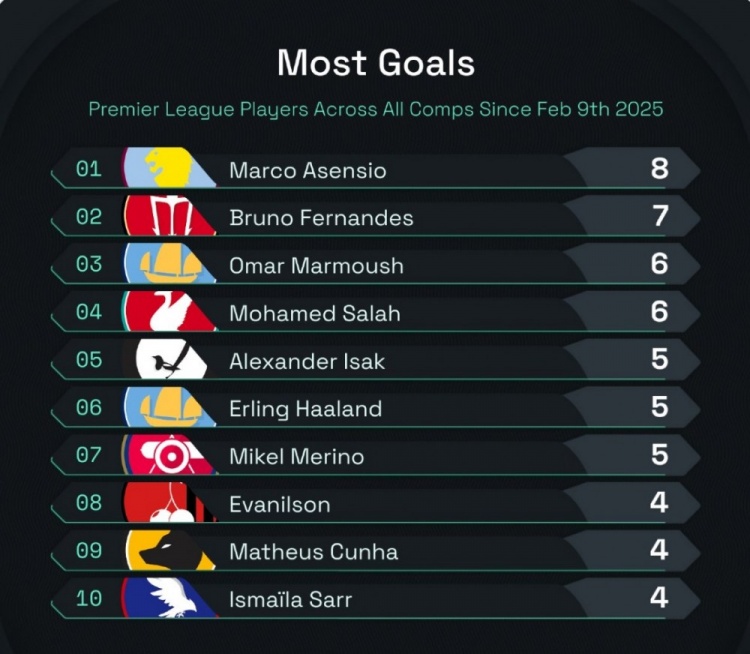Click the subtitle about all comps since Feb 9th
This screenshot has height=654, width=750.
[375, 109]
